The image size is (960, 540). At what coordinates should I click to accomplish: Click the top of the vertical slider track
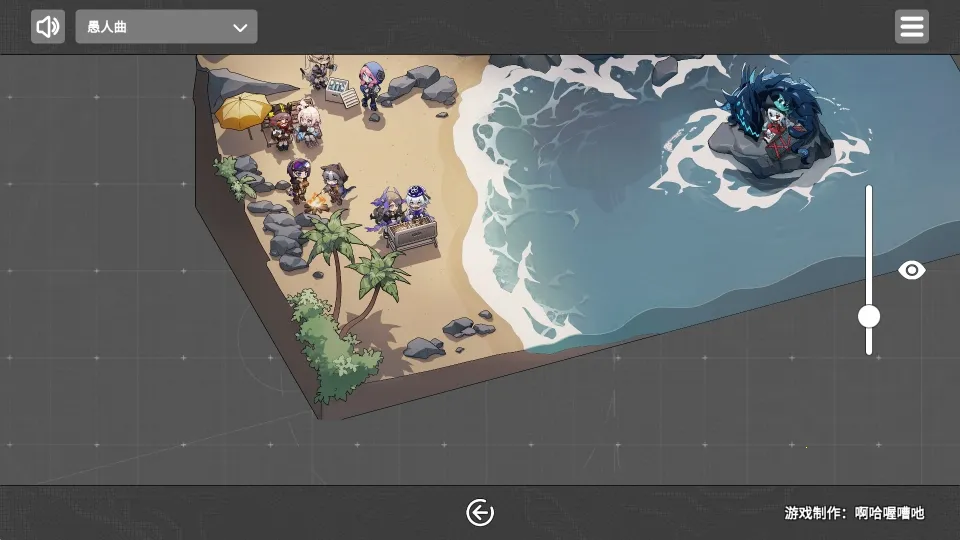point(869,190)
